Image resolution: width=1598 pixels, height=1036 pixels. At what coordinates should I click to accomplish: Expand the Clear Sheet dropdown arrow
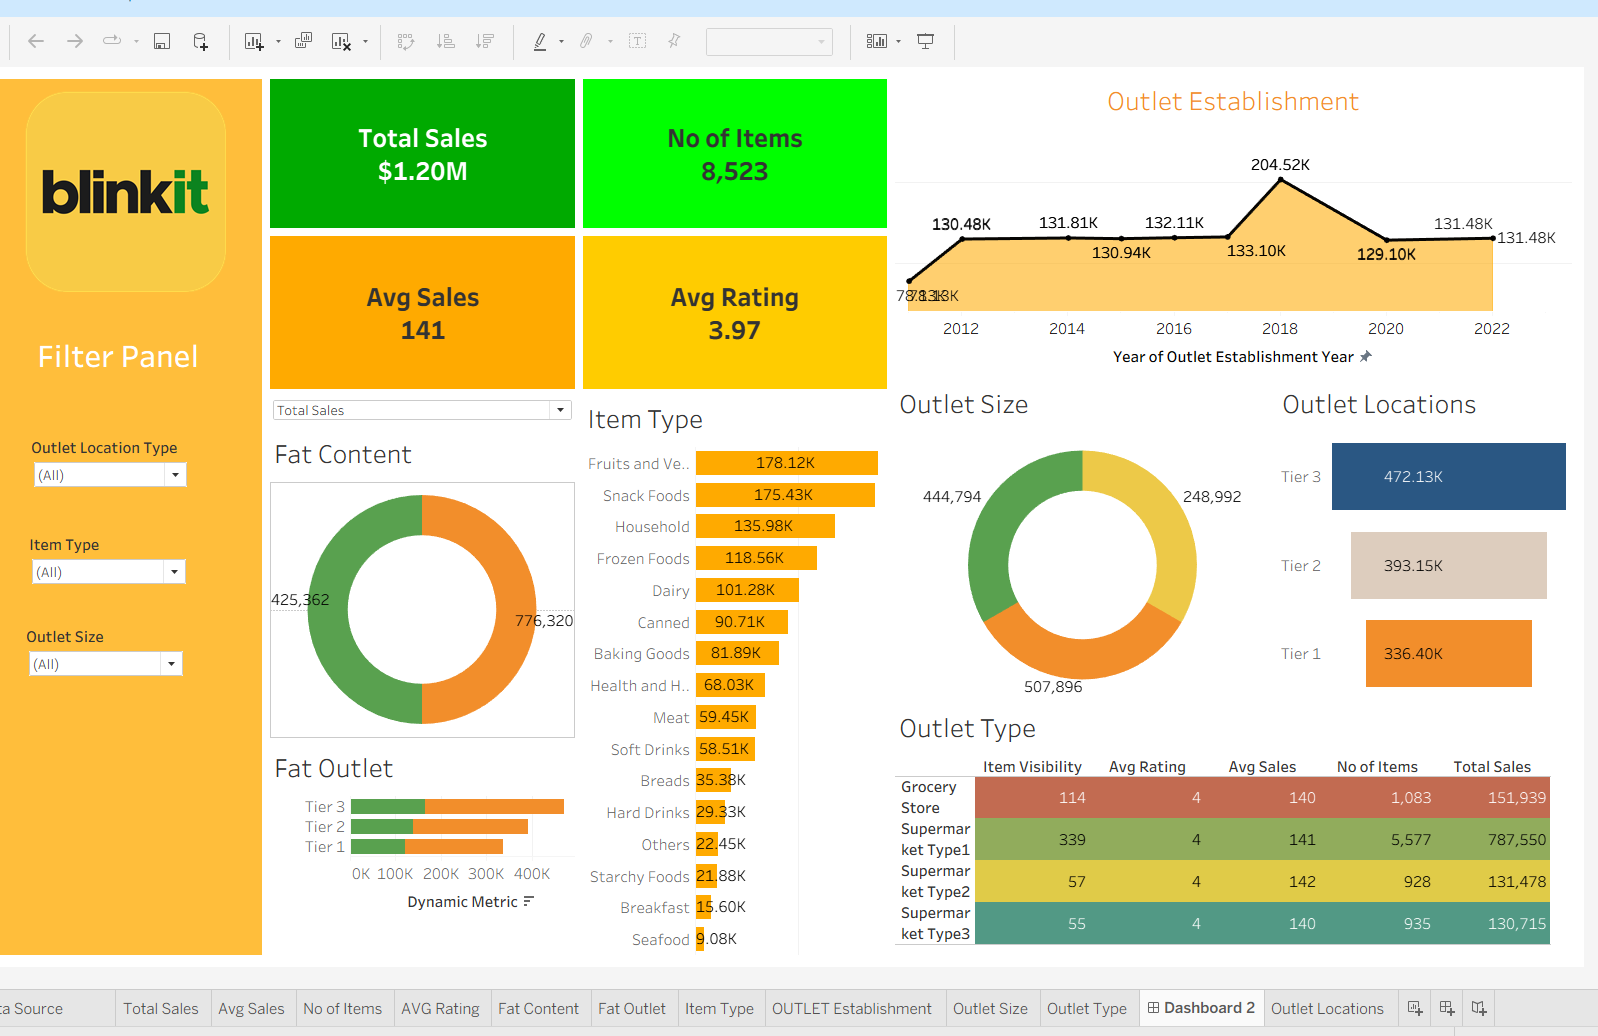click(x=365, y=42)
